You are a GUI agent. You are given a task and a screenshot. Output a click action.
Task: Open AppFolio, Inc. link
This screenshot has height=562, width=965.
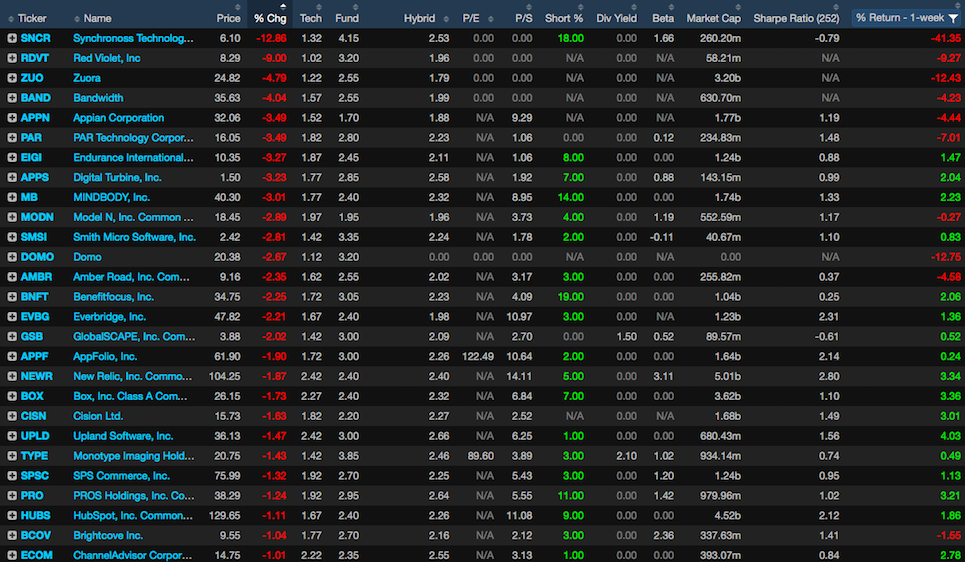coord(105,356)
